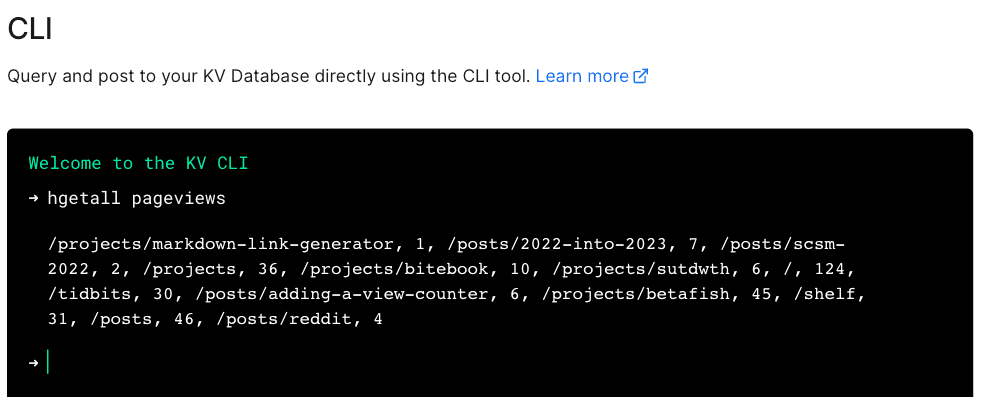Click the /posts/2022-into-2023 key in output

[x=561, y=244]
